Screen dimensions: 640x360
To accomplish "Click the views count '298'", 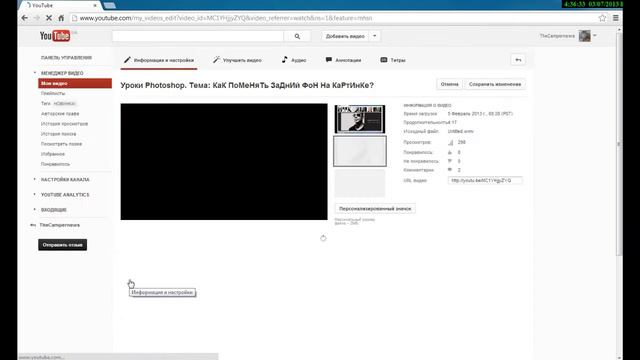I will pyautogui.click(x=461, y=142).
